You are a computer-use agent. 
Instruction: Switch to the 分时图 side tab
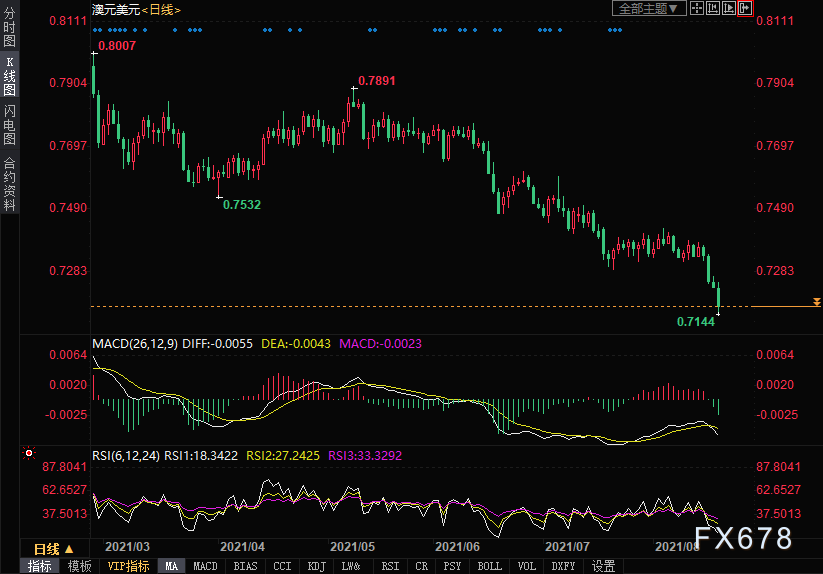[9, 27]
